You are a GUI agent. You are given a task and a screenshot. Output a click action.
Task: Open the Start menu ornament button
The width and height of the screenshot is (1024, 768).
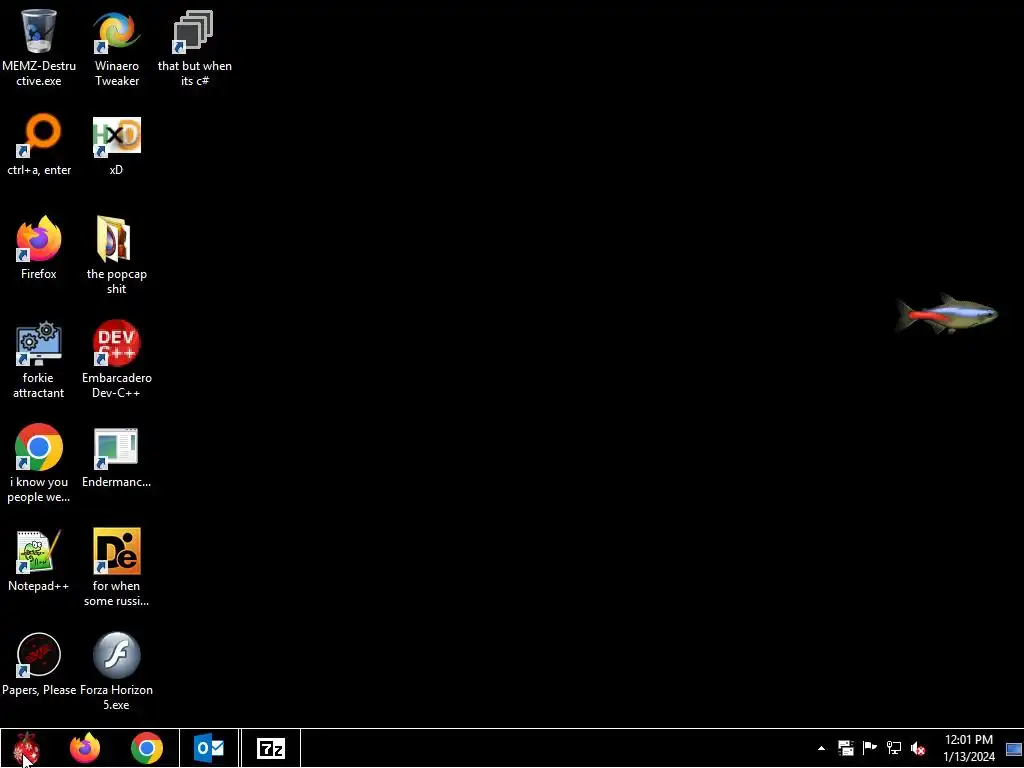click(x=26, y=748)
